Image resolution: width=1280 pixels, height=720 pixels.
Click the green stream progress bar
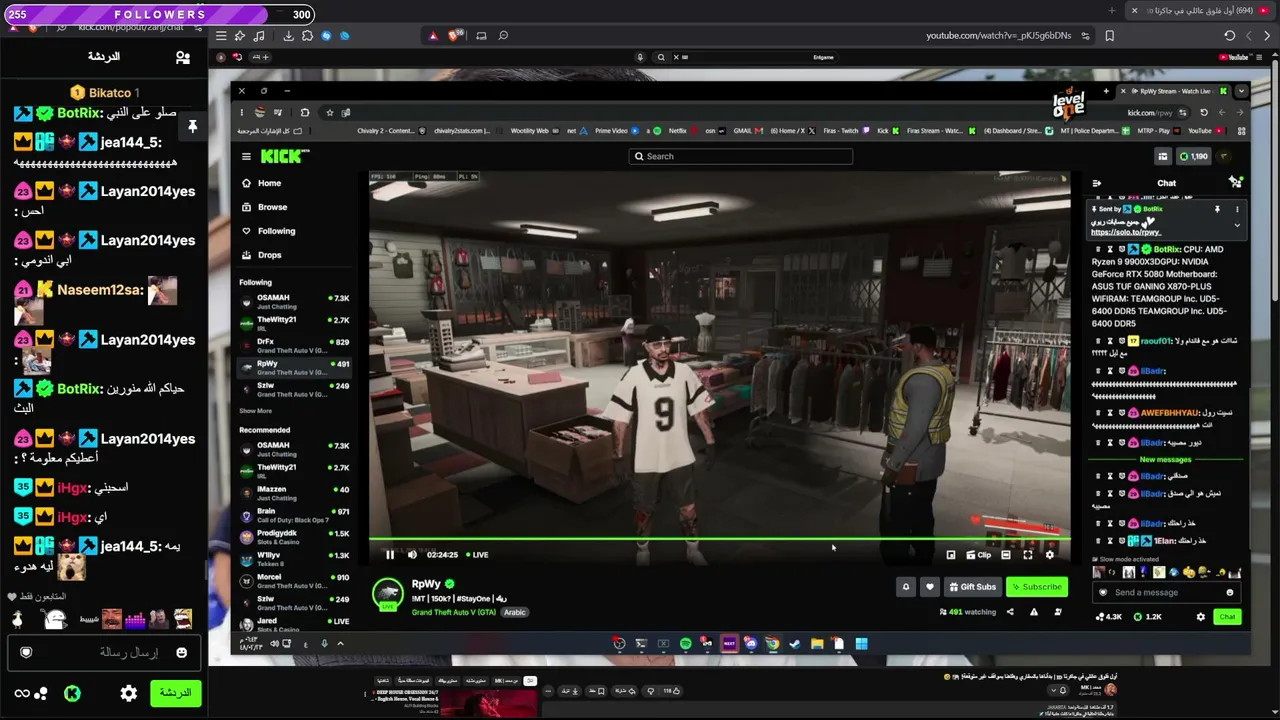coord(720,540)
